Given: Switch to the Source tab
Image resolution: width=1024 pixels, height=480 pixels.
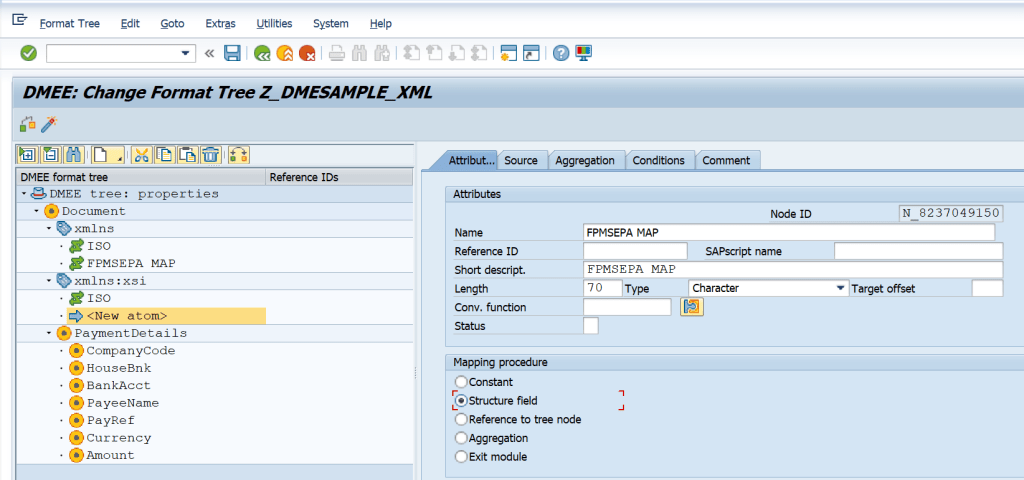Looking at the screenshot, I should (x=521, y=161).
